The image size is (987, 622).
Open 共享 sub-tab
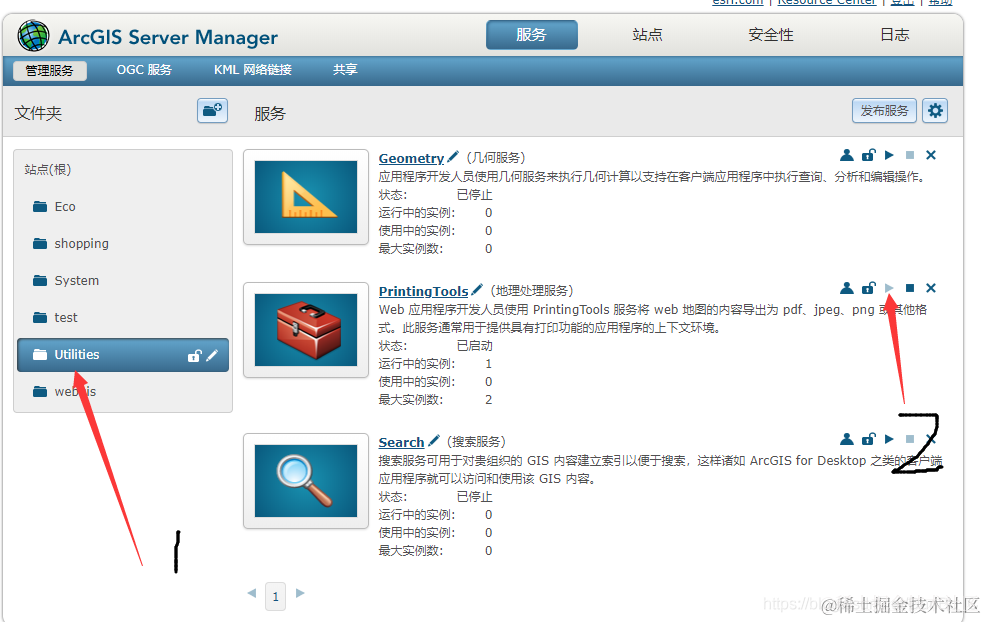point(345,70)
